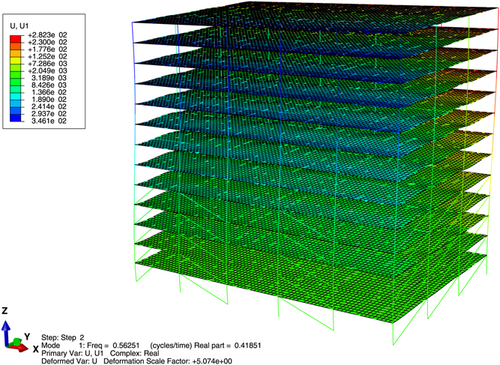Pick the red +2.823e-02 legend swatch
The height and width of the screenshot is (365, 500).
tap(15, 39)
